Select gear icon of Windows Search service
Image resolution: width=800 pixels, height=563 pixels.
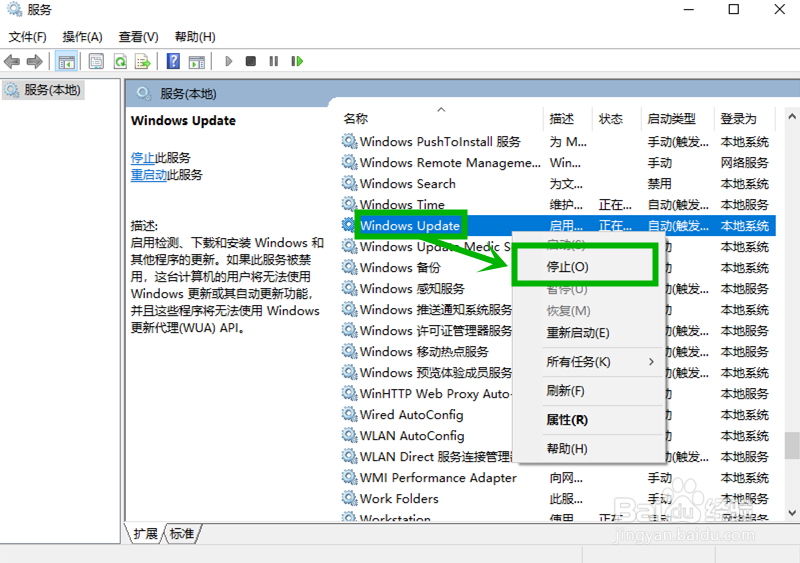(x=349, y=183)
